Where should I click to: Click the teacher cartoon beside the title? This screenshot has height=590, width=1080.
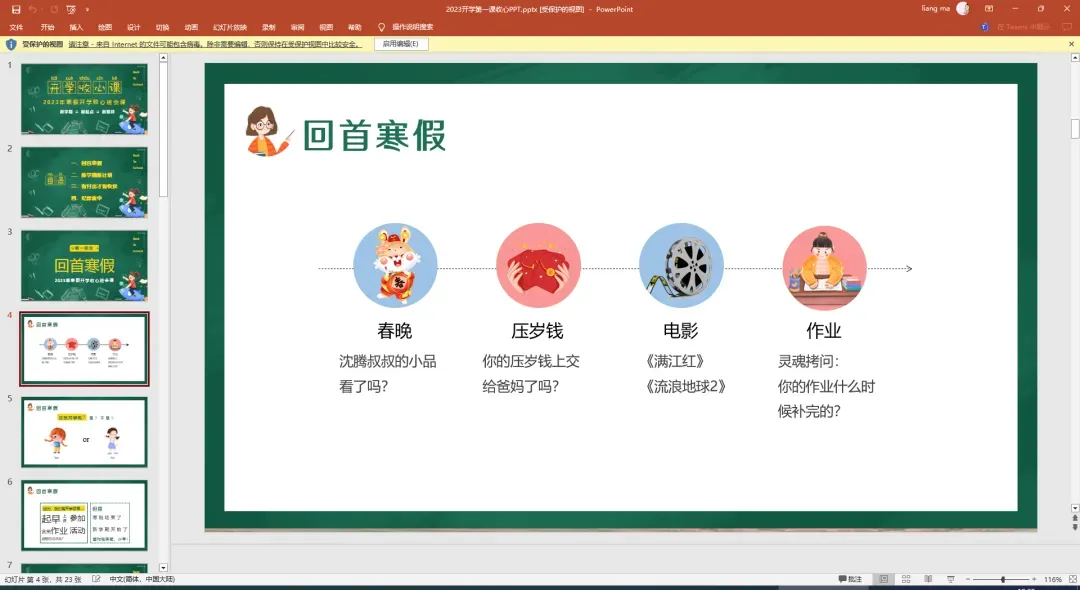tap(268, 131)
